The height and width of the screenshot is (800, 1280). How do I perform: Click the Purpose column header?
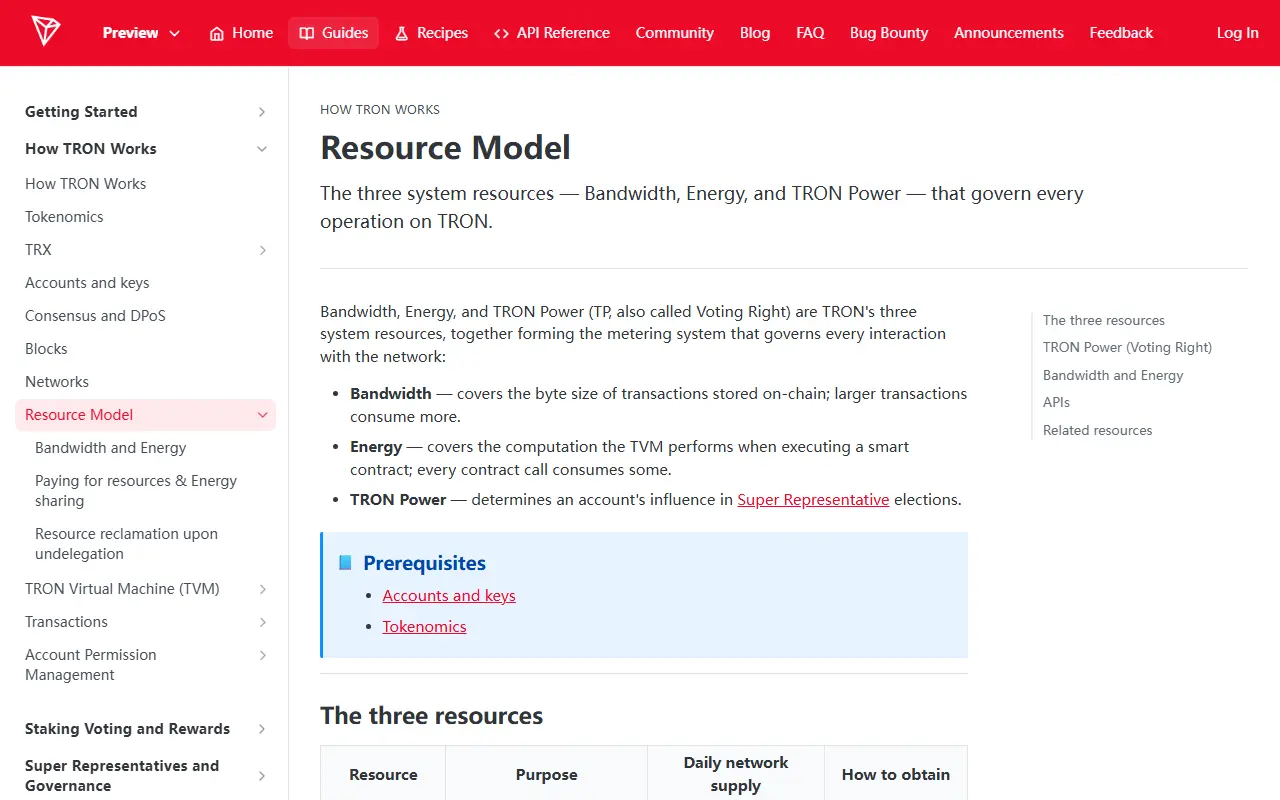click(x=546, y=774)
